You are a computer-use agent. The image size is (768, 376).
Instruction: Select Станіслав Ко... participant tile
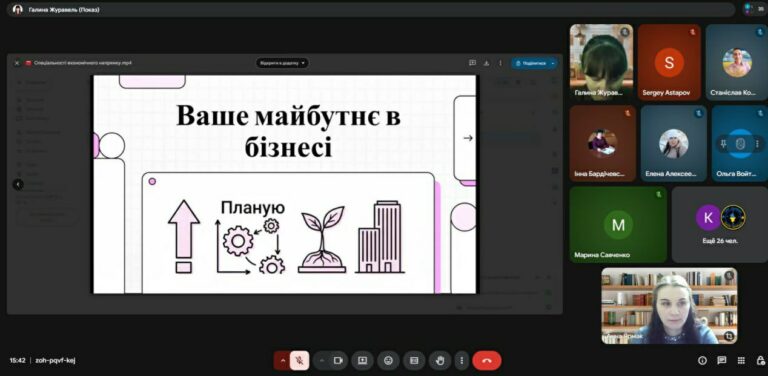pos(737,62)
